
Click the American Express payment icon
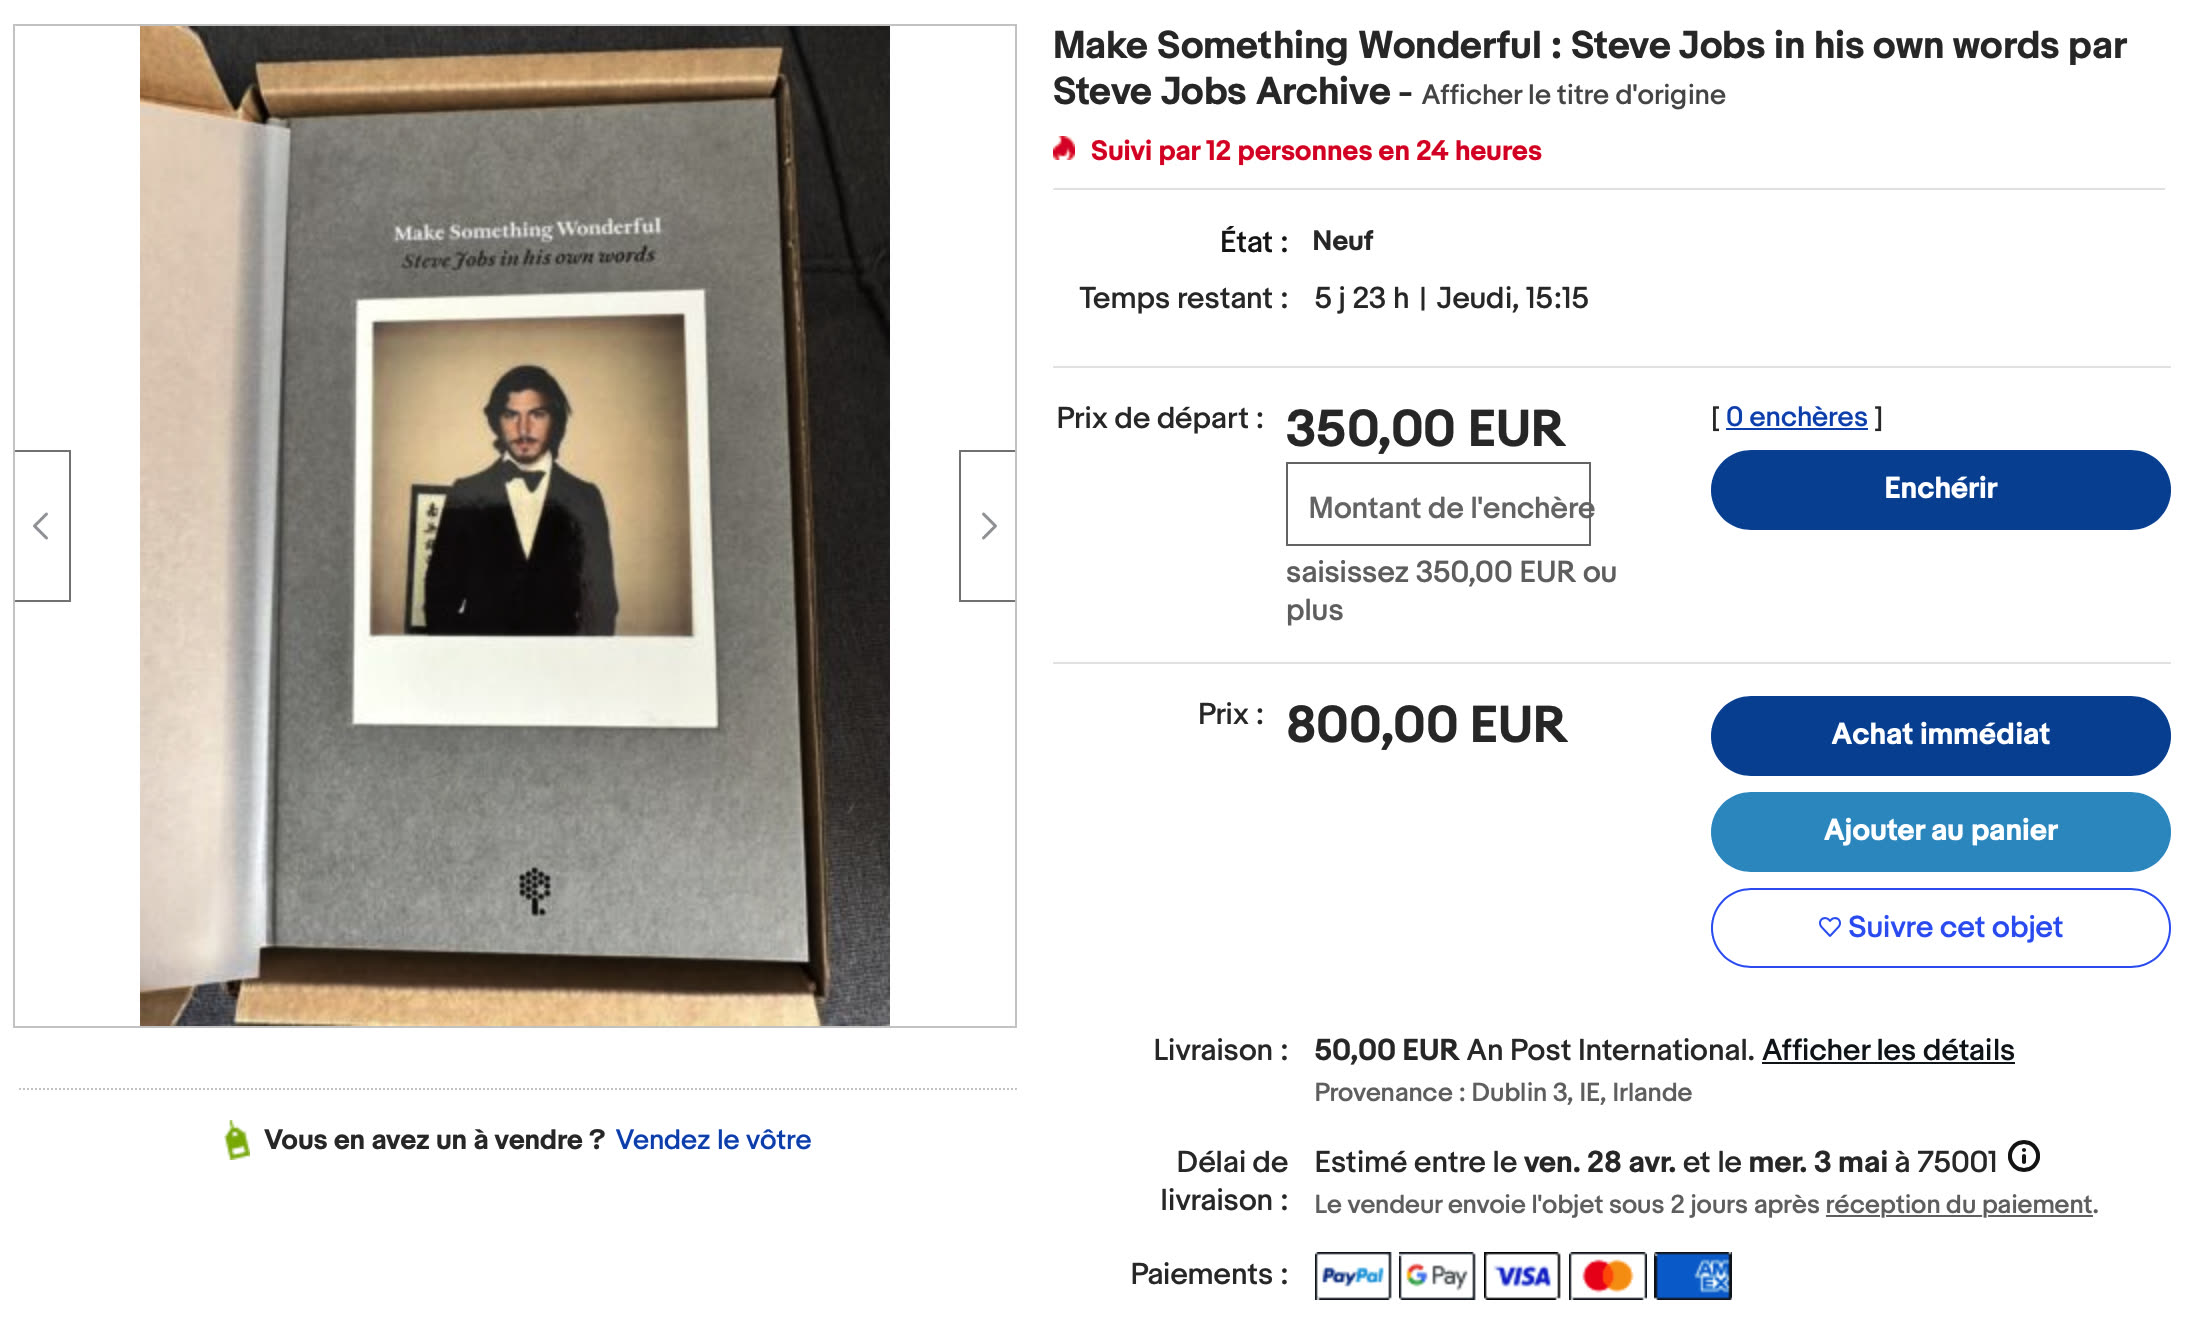pyautogui.click(x=1693, y=1276)
